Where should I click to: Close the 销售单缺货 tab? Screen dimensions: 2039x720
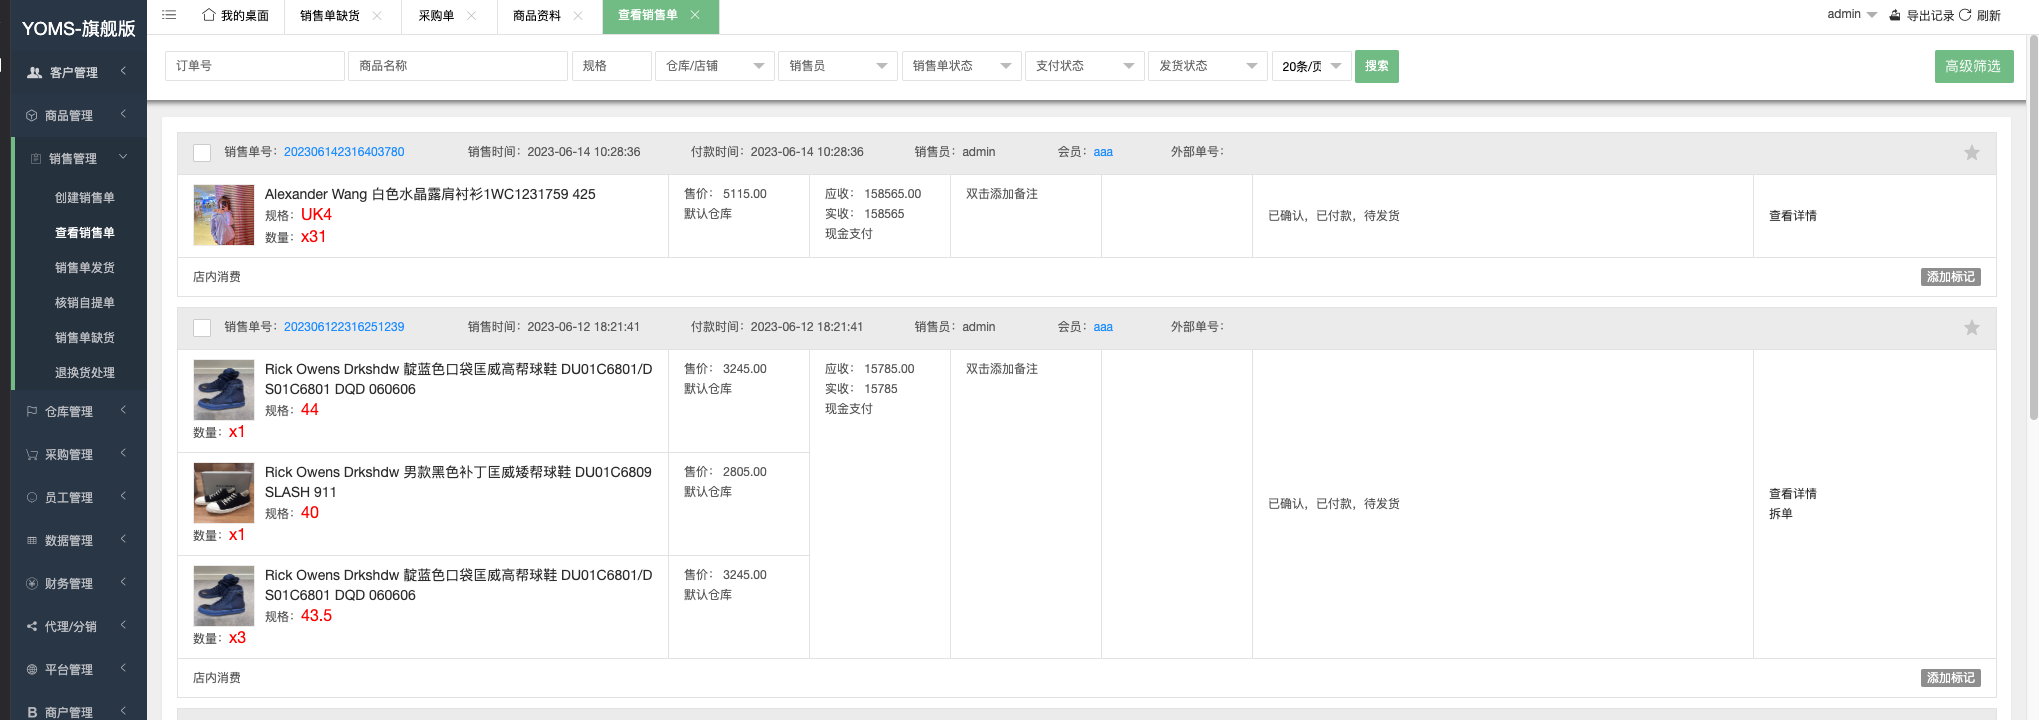click(377, 16)
